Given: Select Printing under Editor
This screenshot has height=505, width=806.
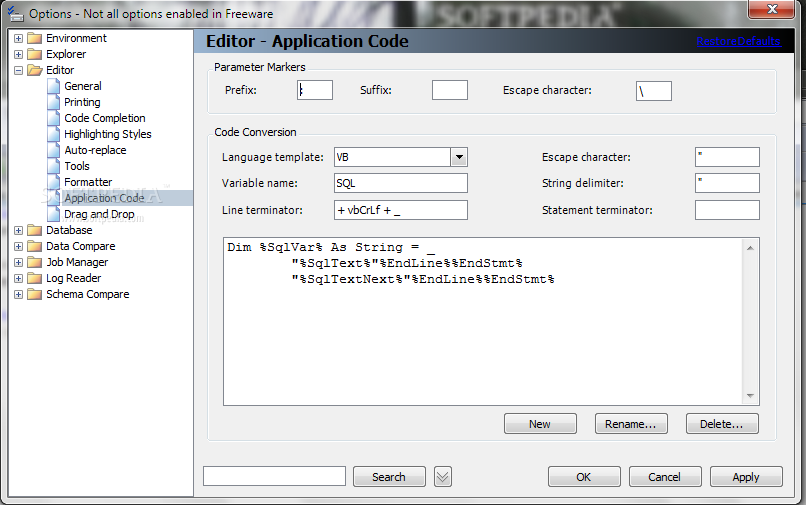Looking at the screenshot, I should pos(82,102).
